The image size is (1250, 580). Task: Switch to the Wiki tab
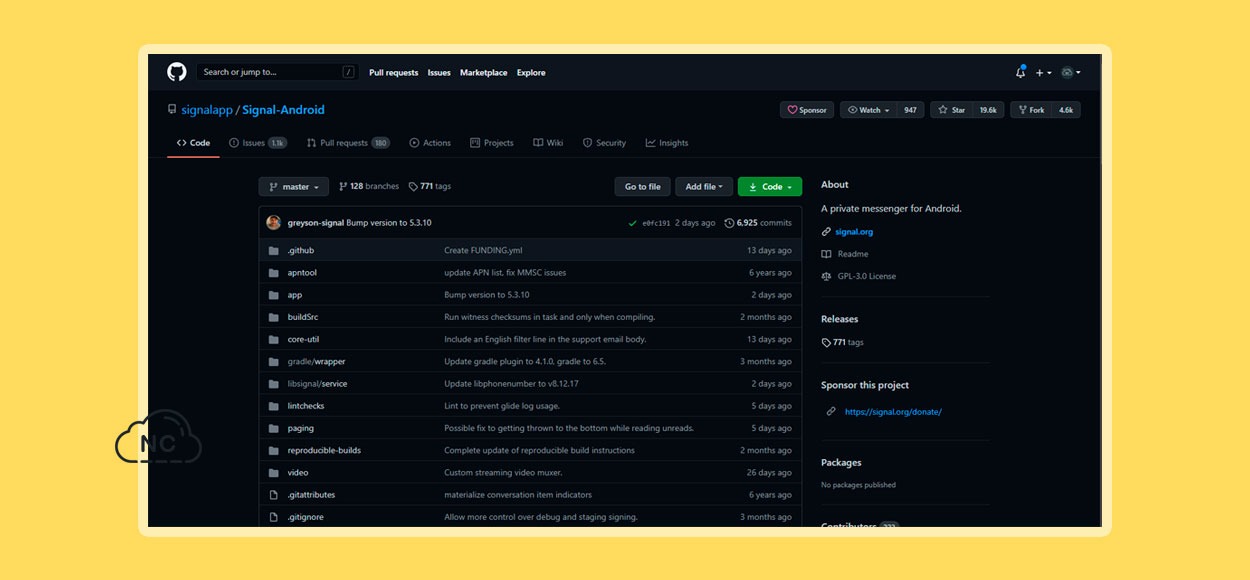(548, 143)
